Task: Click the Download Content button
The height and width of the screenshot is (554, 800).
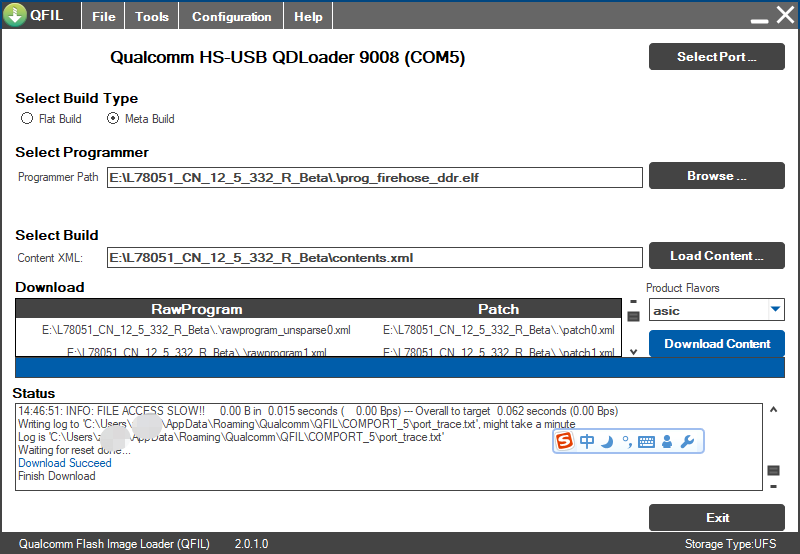Action: (x=716, y=344)
